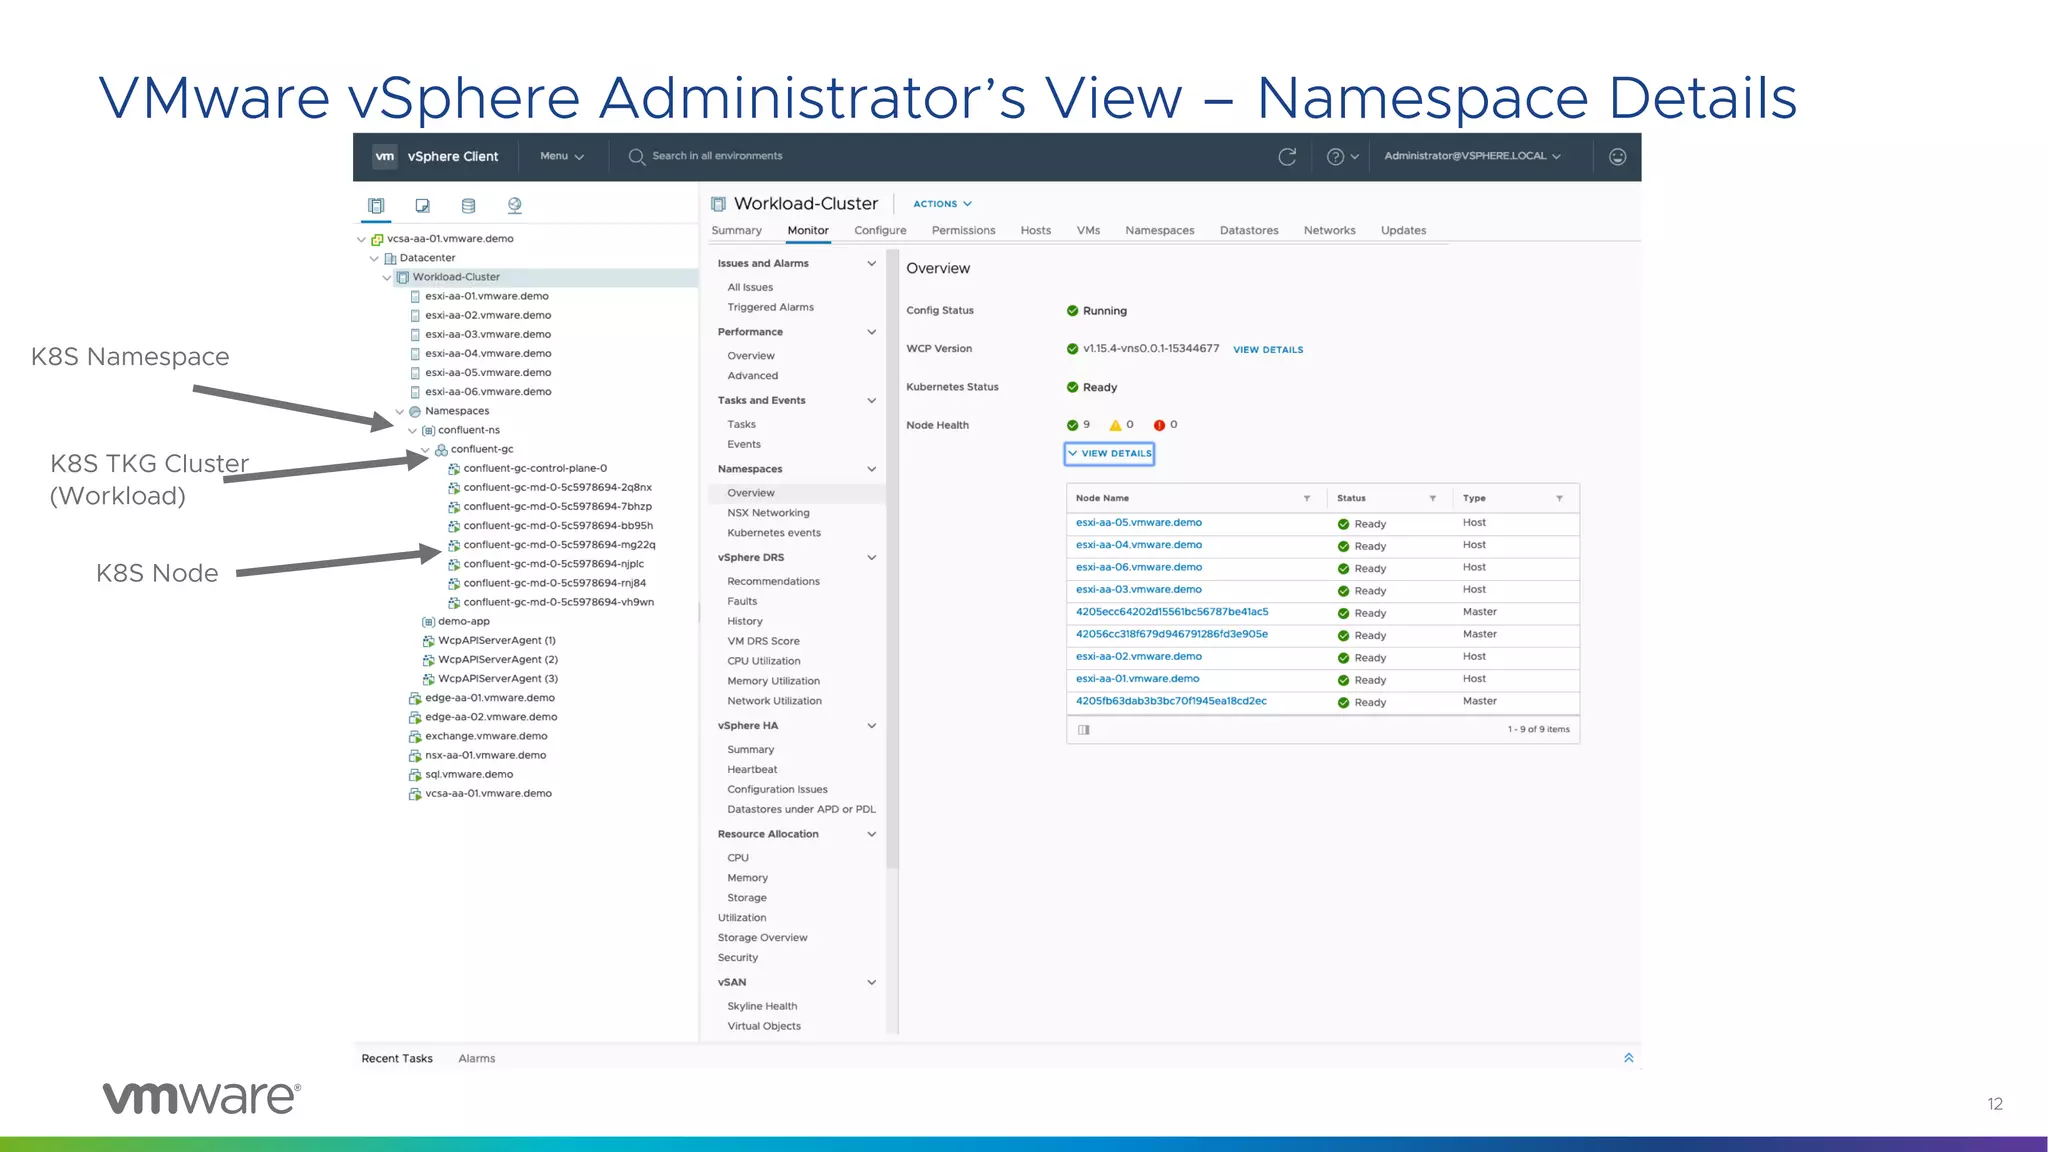Switch to the Configure tab
2048x1152 pixels.
click(x=880, y=231)
